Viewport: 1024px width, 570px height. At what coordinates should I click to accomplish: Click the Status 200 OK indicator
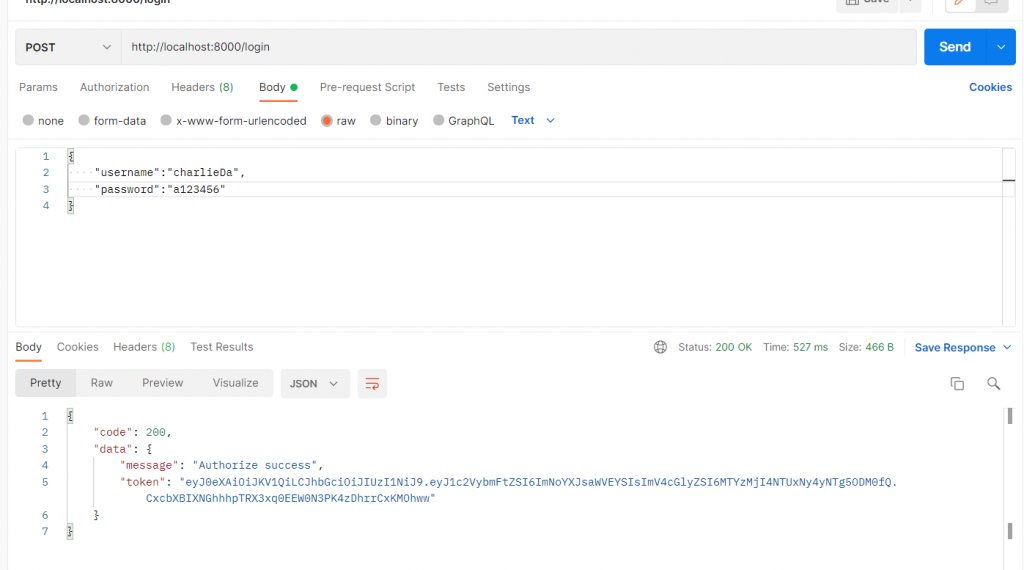tap(714, 347)
